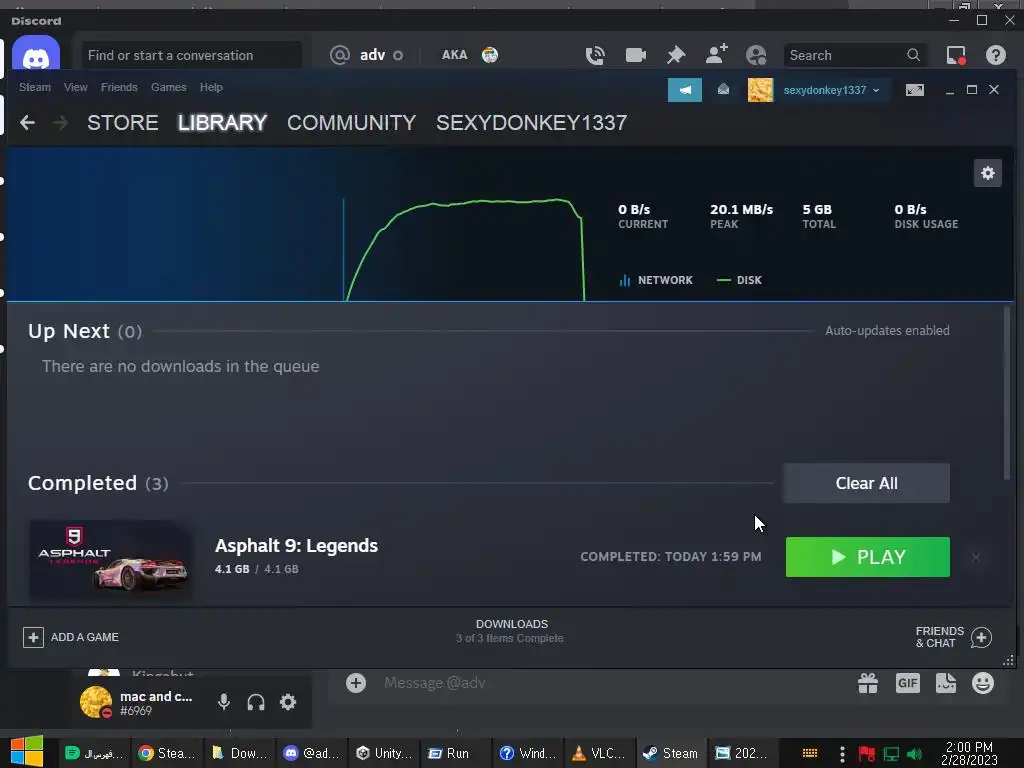Open downloads settings gear icon
This screenshot has width=1024, height=768.
[987, 173]
